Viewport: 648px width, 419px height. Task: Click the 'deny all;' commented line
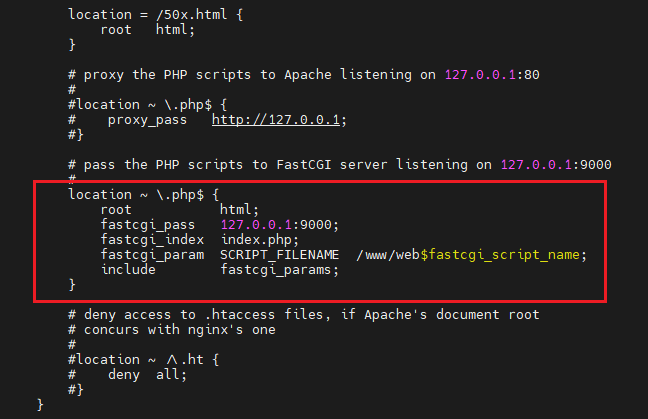point(147,375)
